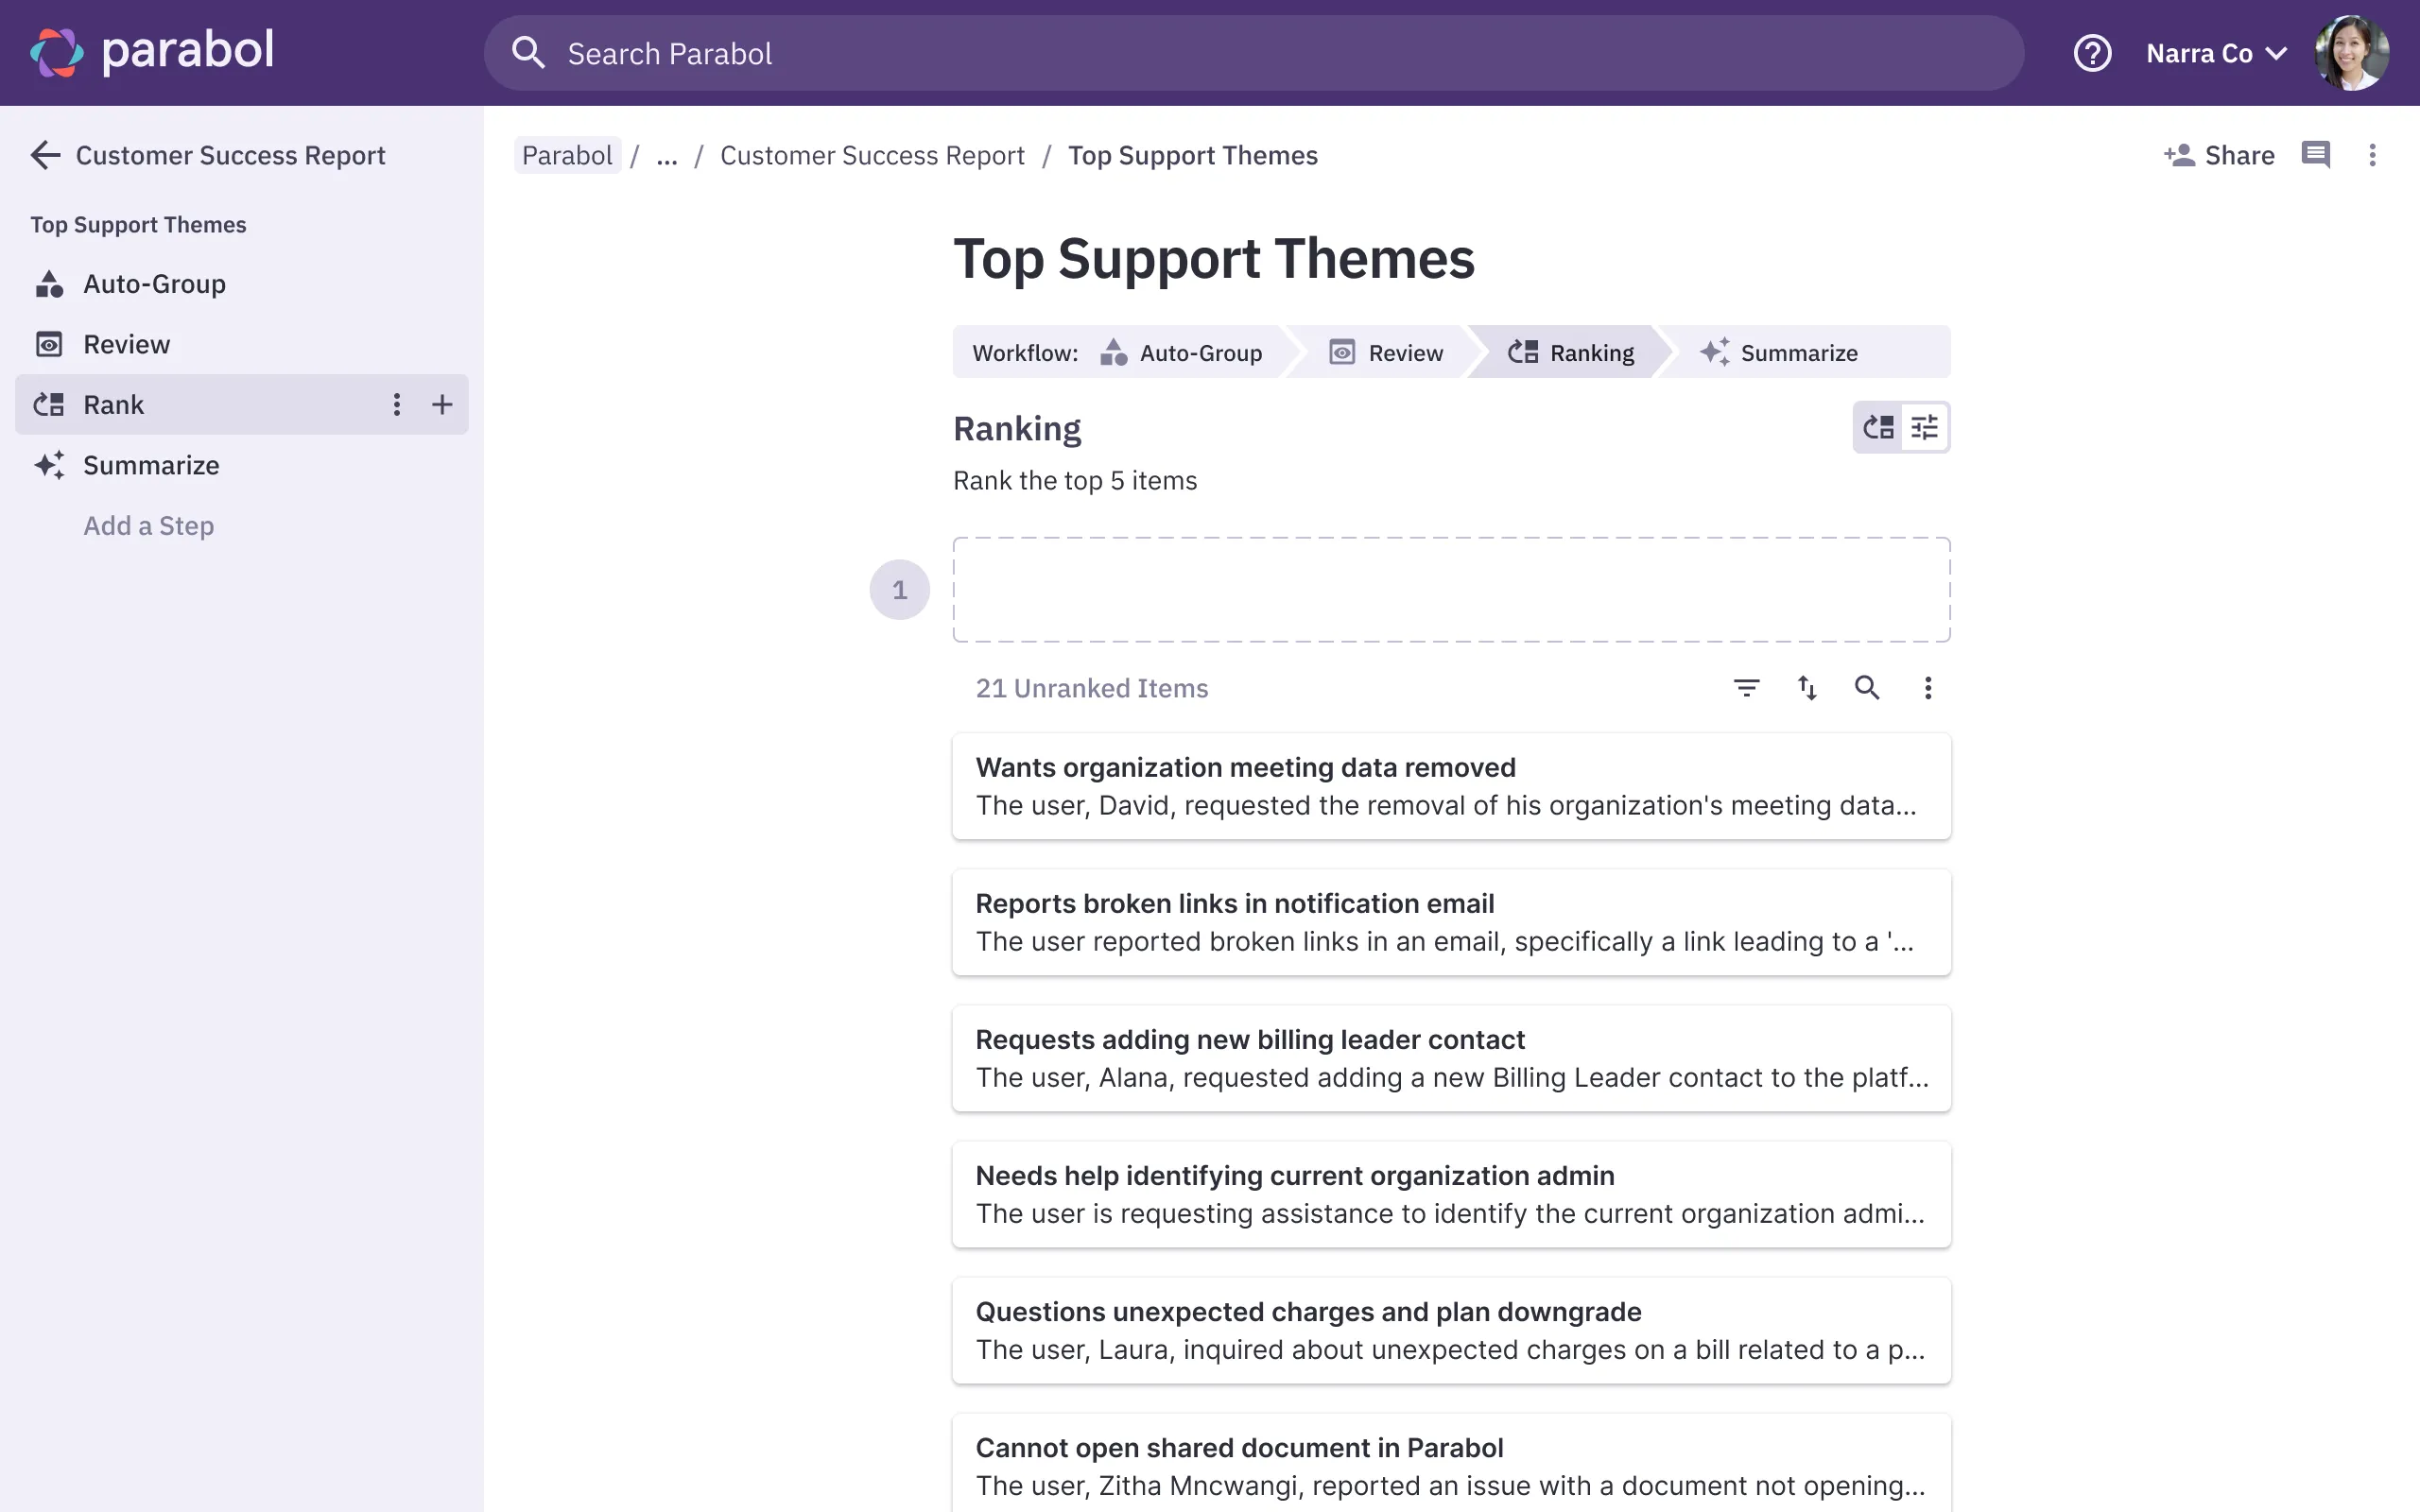Click the sort arrows icon for unranked items
The height and width of the screenshot is (1512, 2420).
tap(1807, 687)
